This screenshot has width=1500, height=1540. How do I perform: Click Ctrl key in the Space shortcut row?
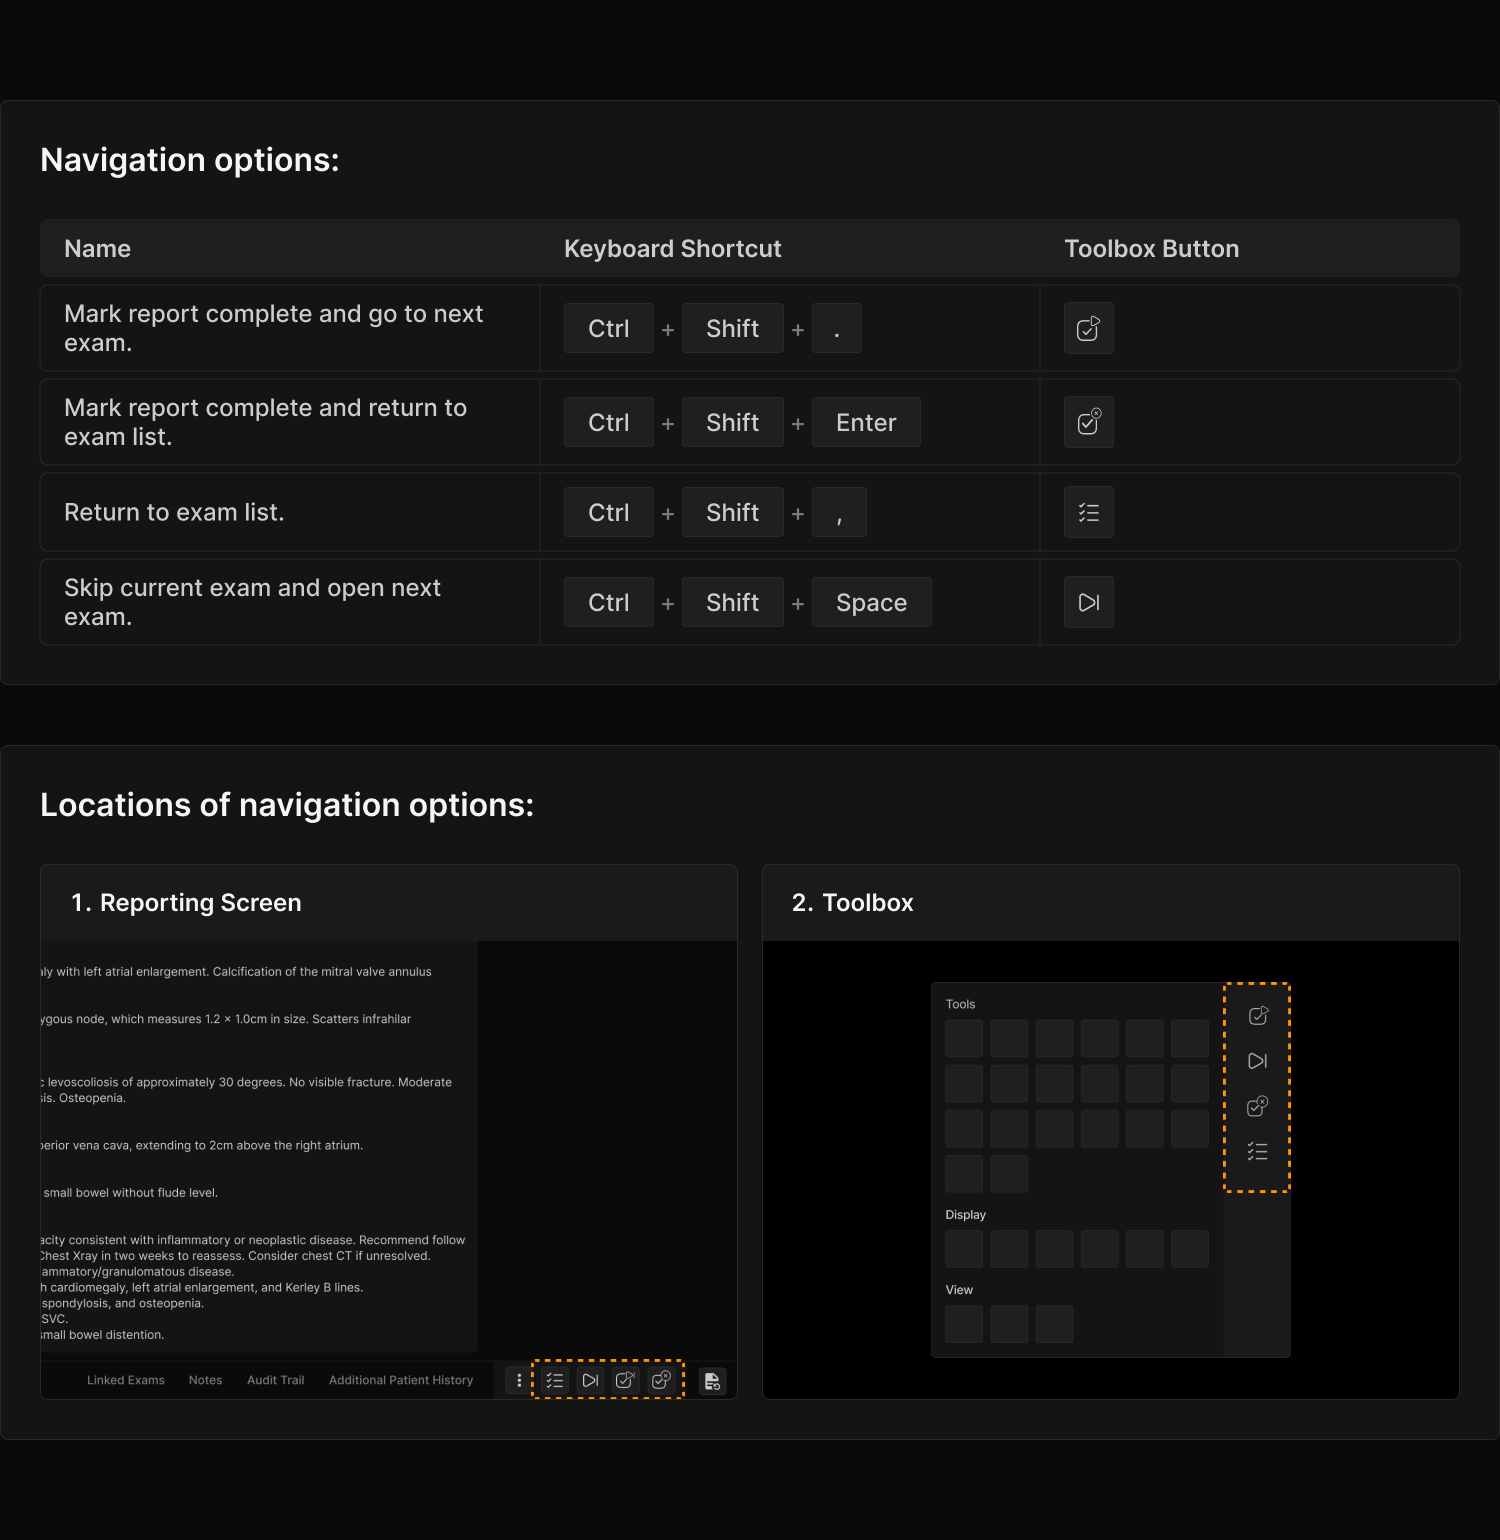[x=609, y=602]
